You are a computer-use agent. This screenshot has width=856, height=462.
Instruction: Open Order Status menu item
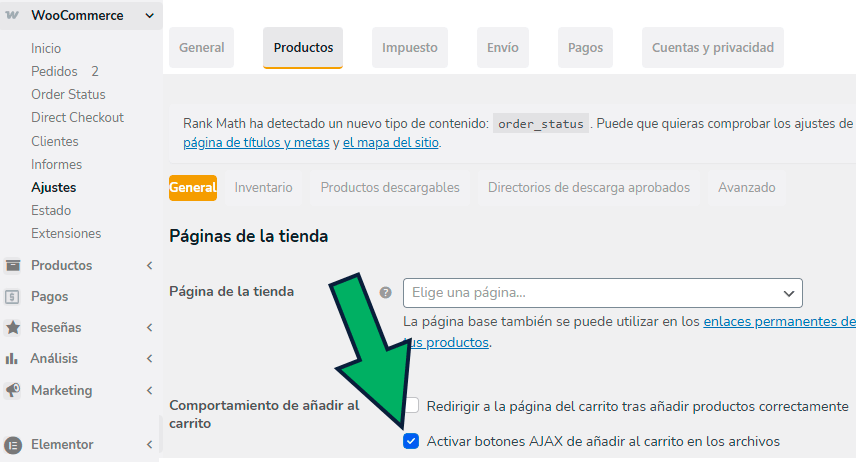[68, 94]
